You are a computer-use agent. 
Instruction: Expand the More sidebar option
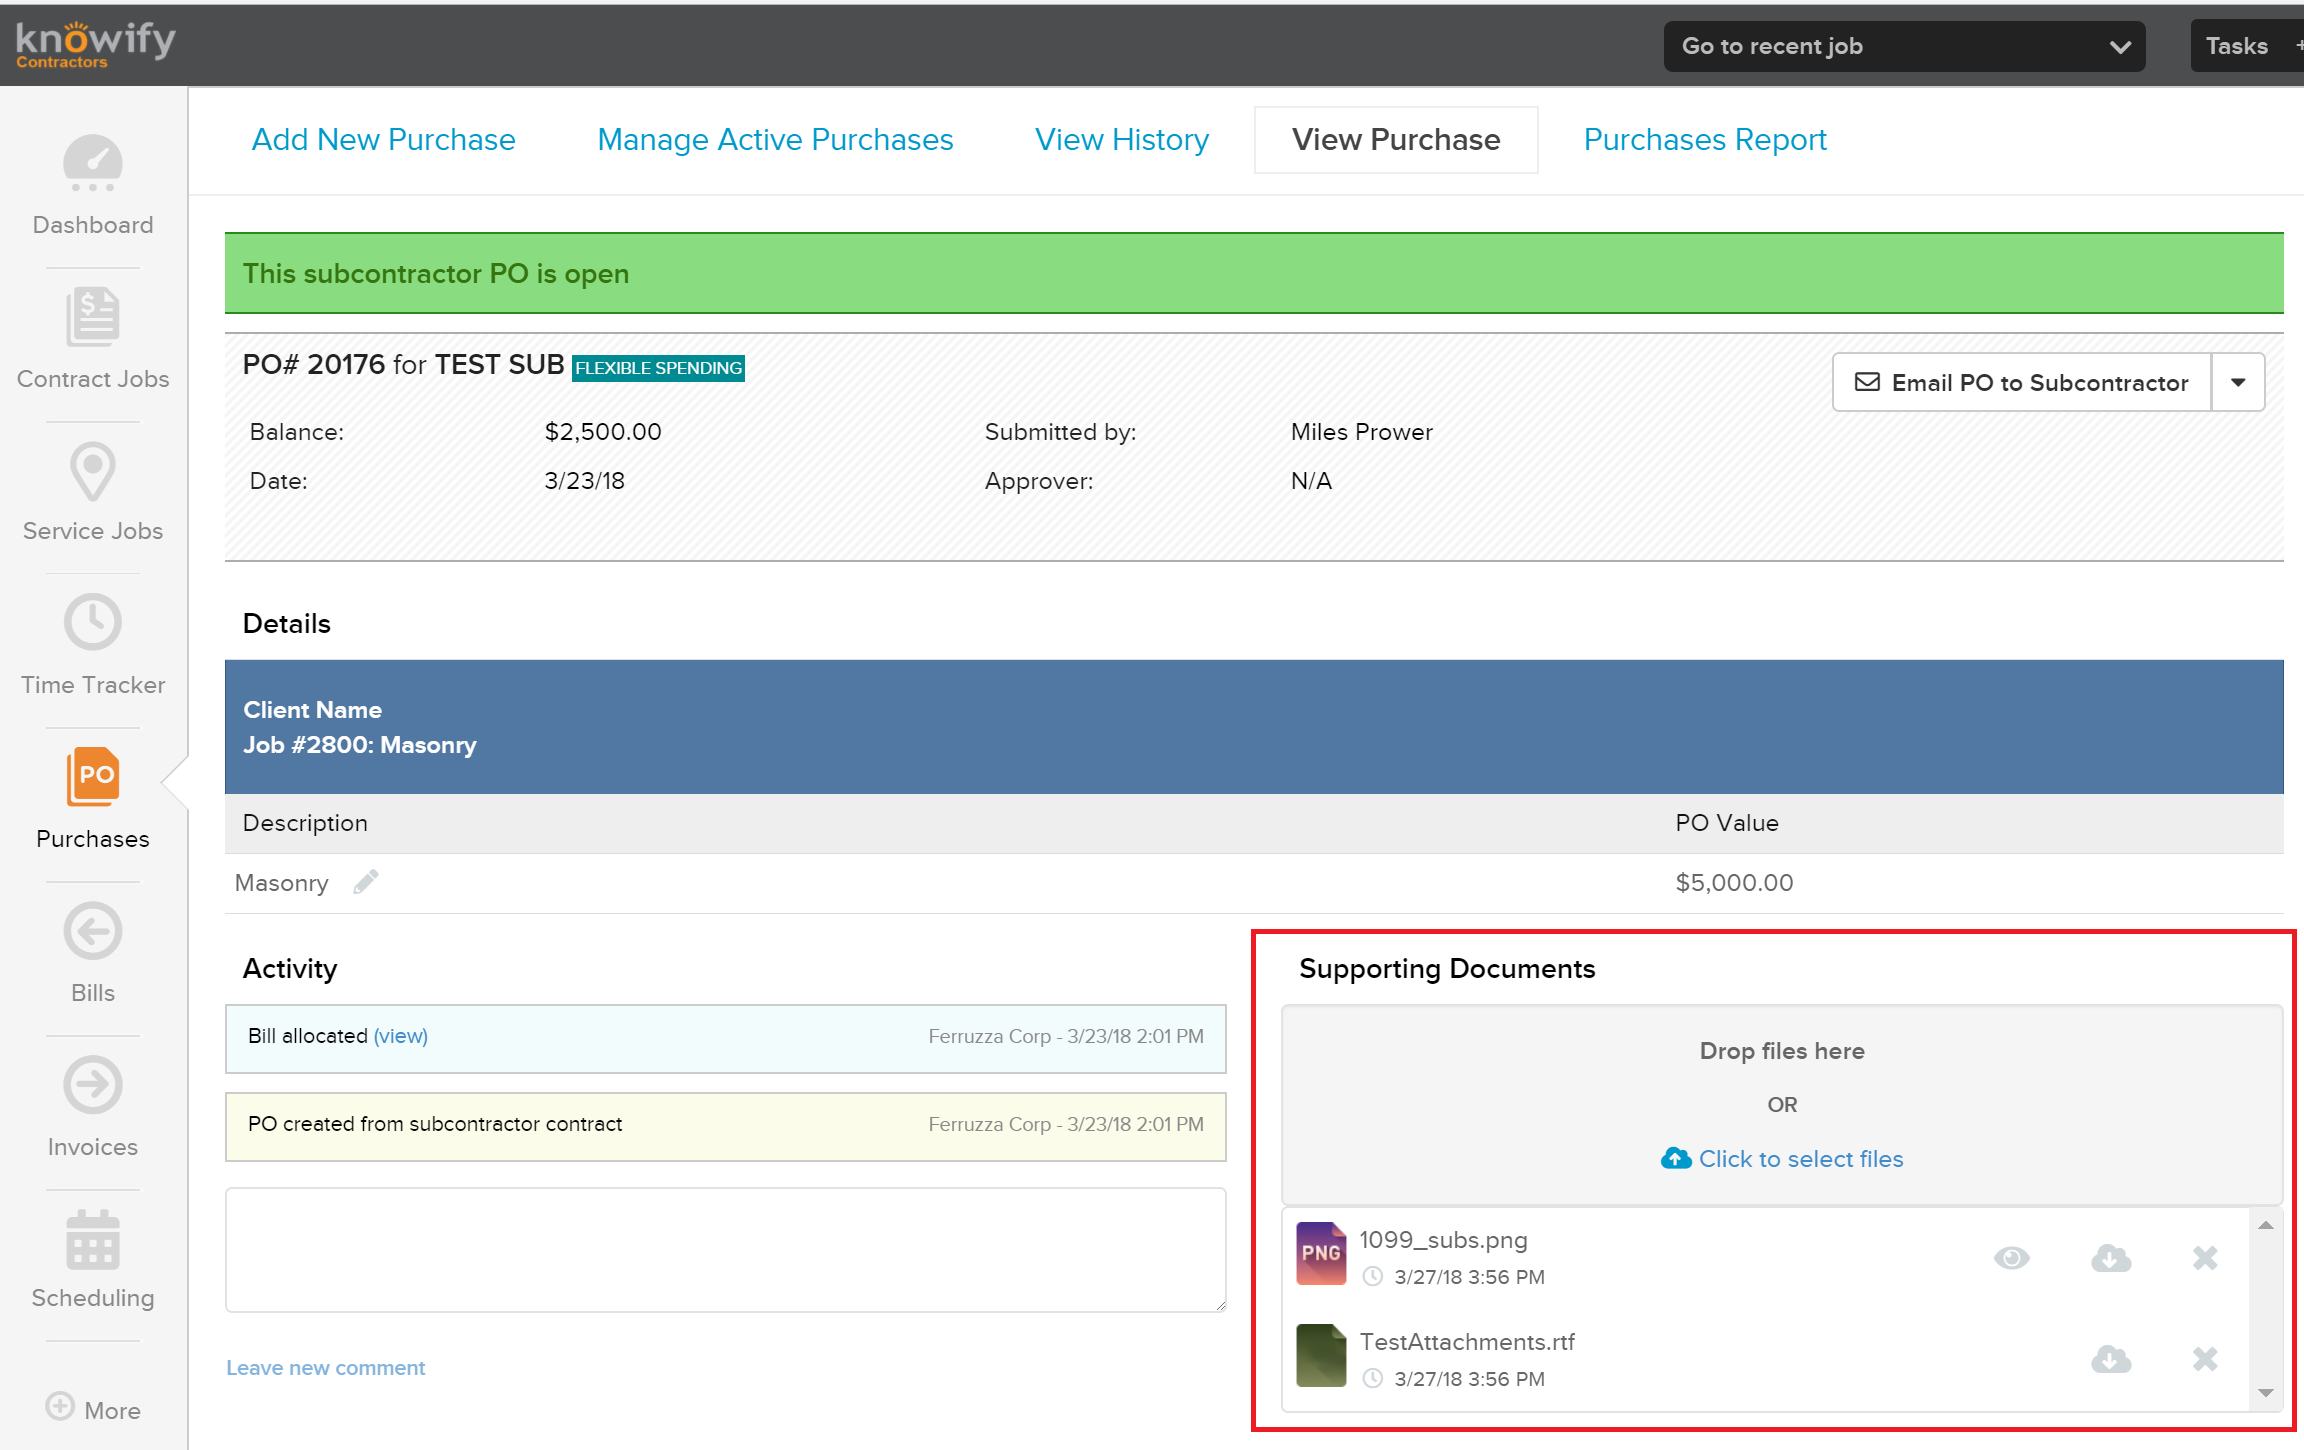(93, 1409)
